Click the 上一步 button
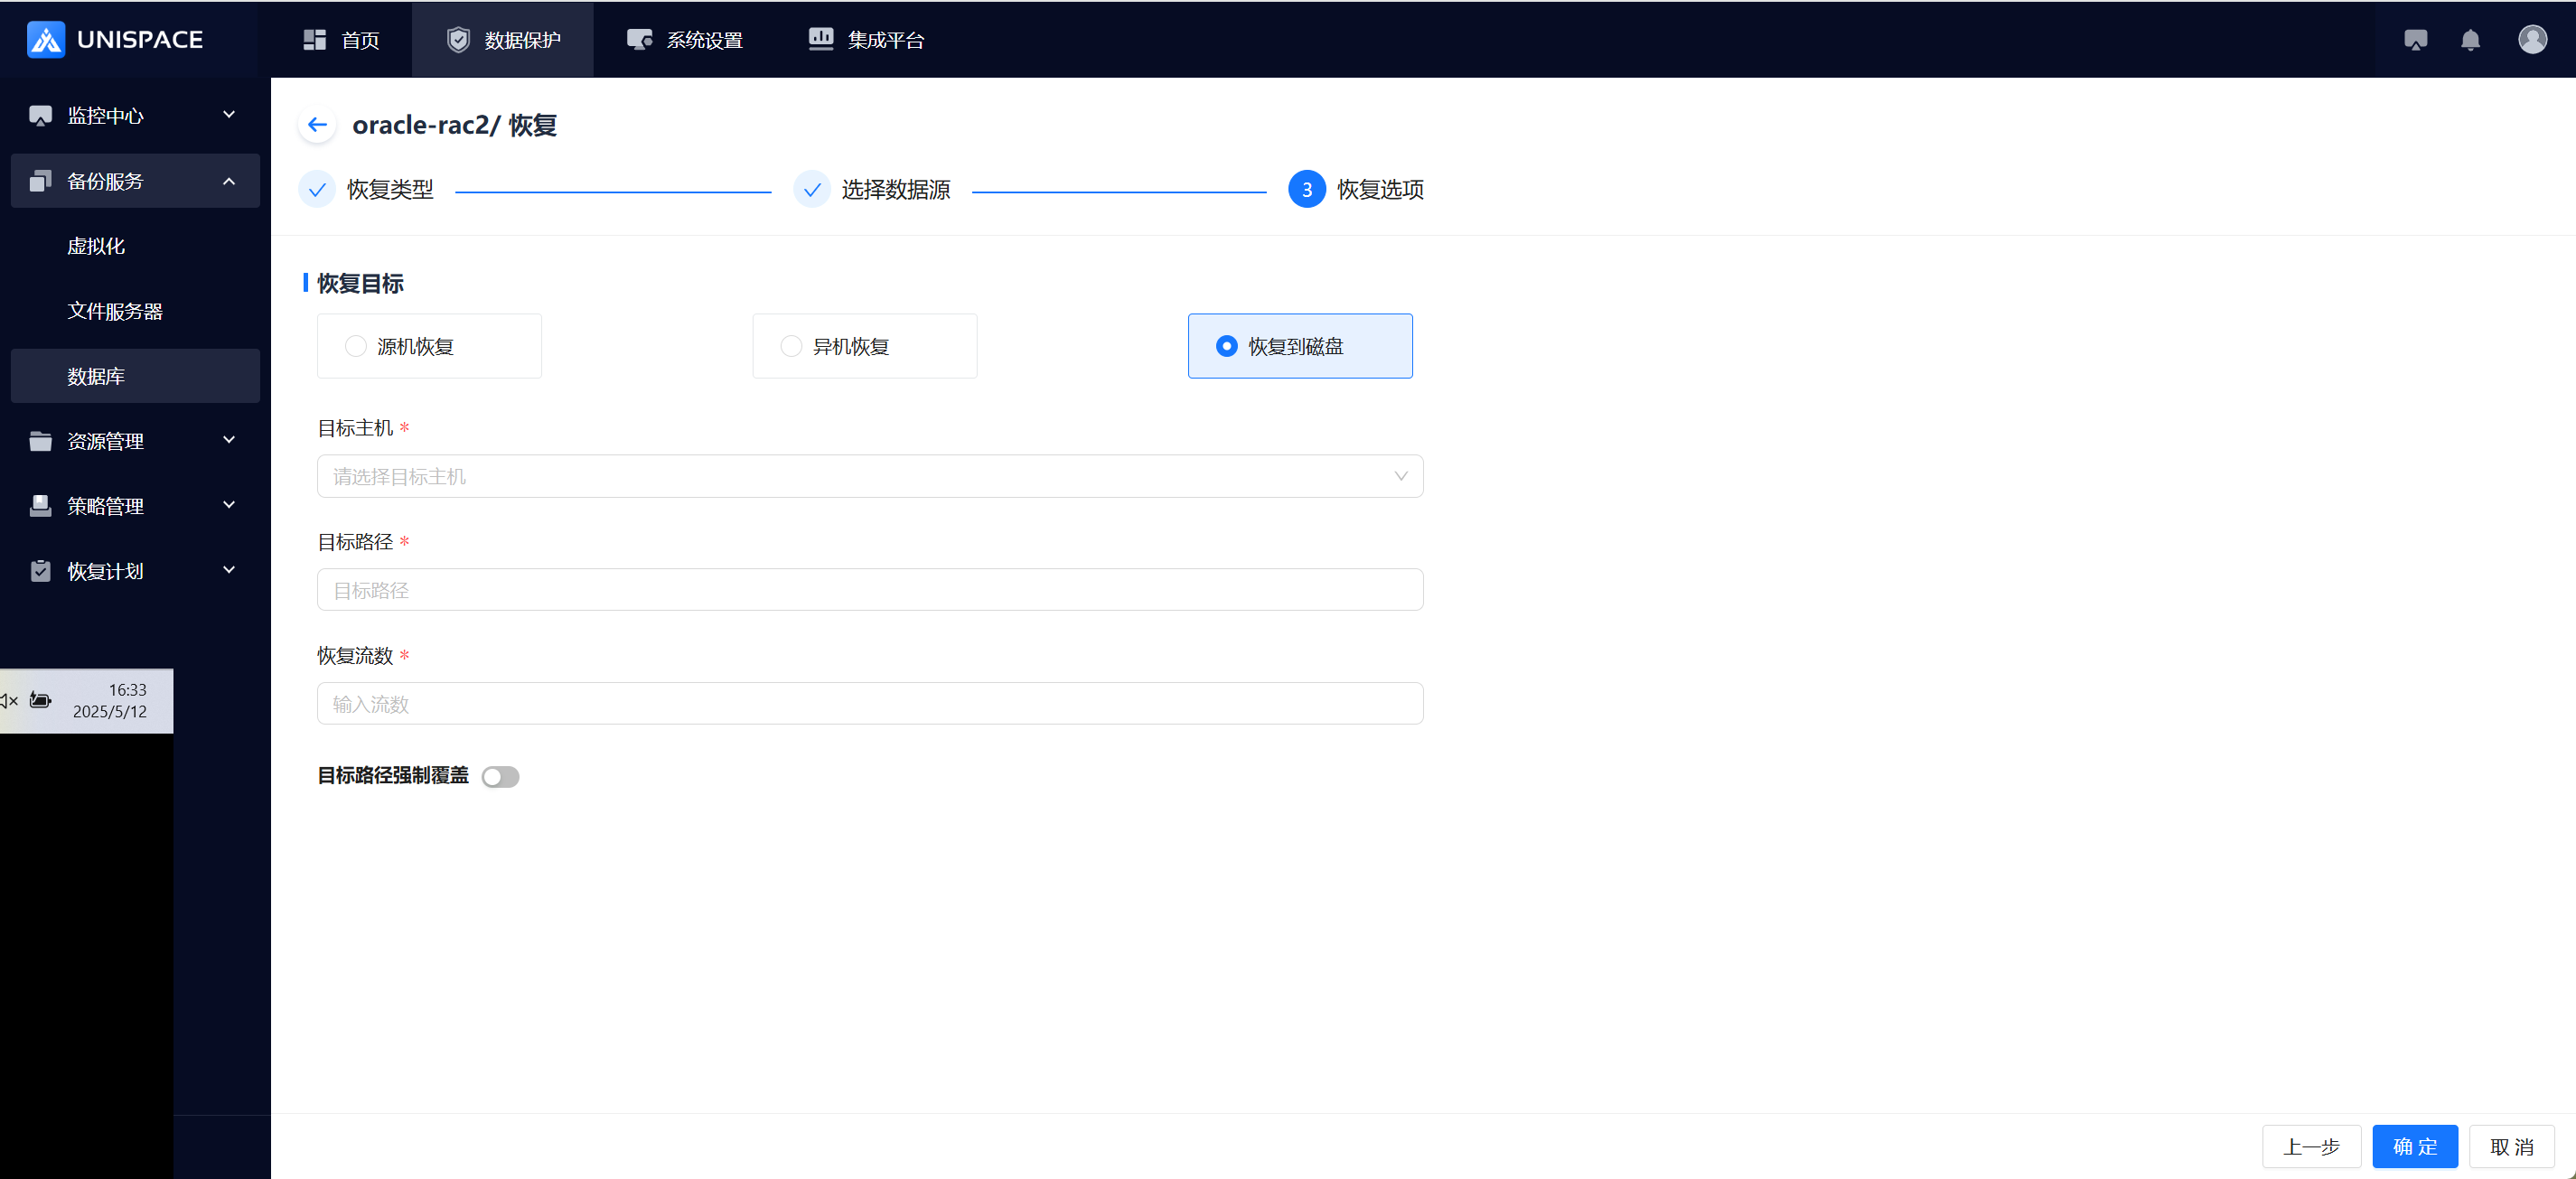 click(2311, 1146)
